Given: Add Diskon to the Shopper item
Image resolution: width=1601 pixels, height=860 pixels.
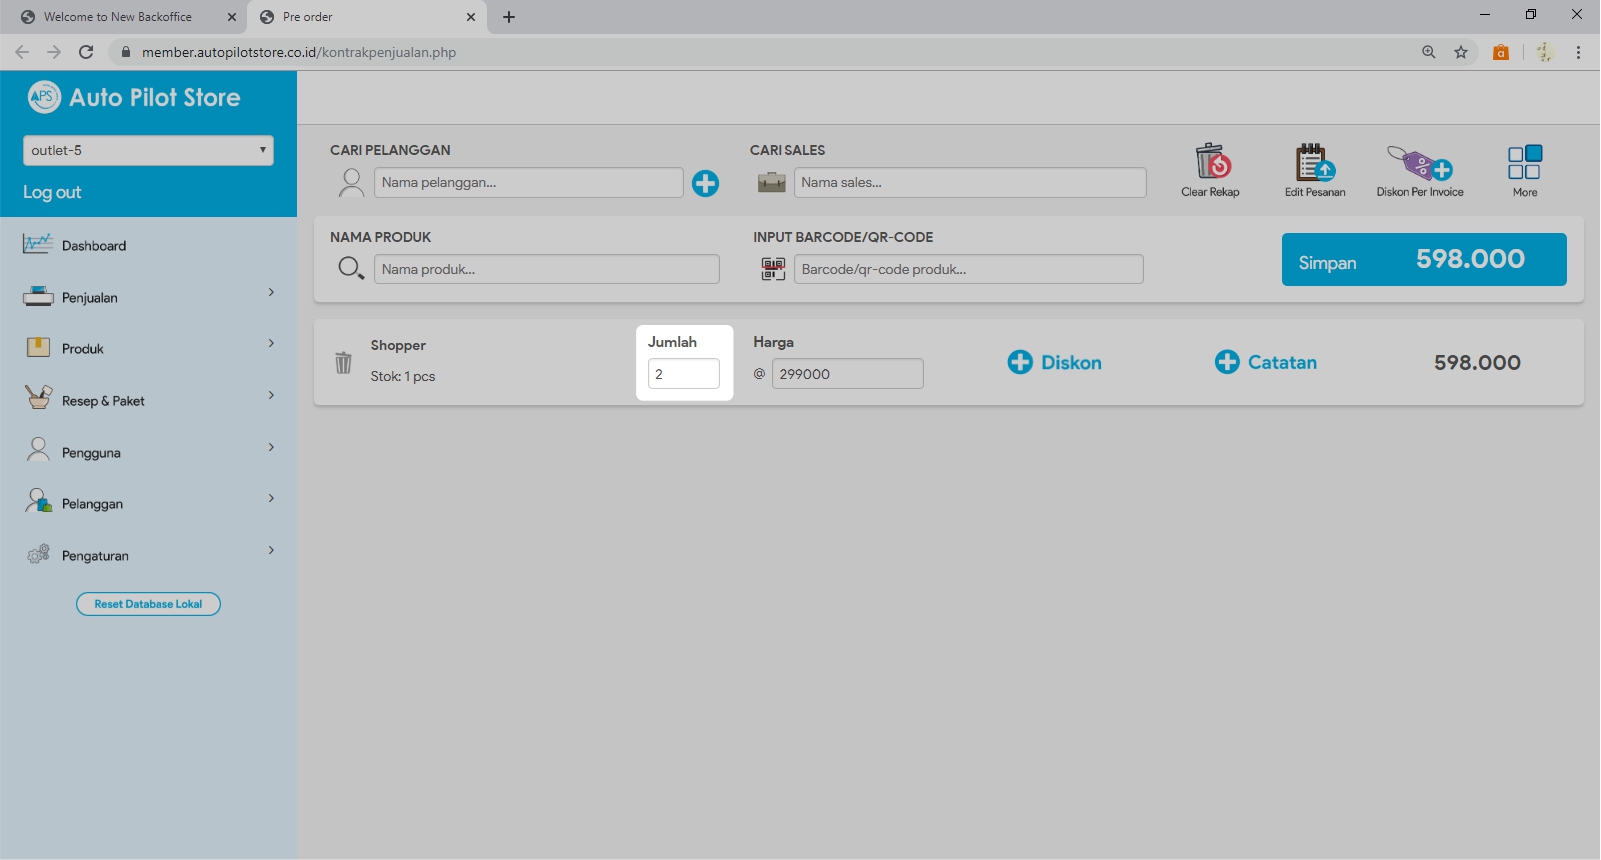Looking at the screenshot, I should 1054,362.
